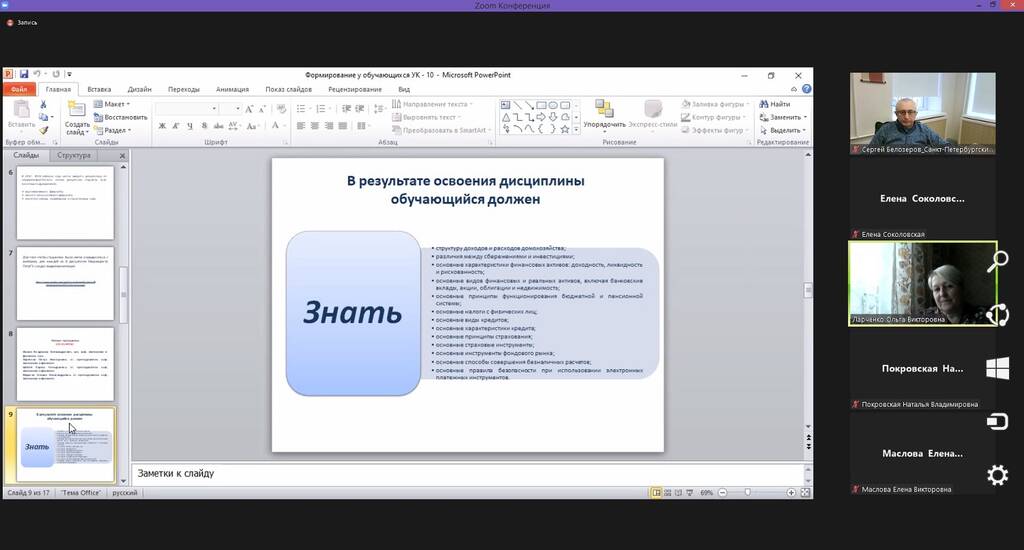Click the Paste (Вставить) clipboard icon
Viewport: 1024px width, 550px height.
pos(22,109)
